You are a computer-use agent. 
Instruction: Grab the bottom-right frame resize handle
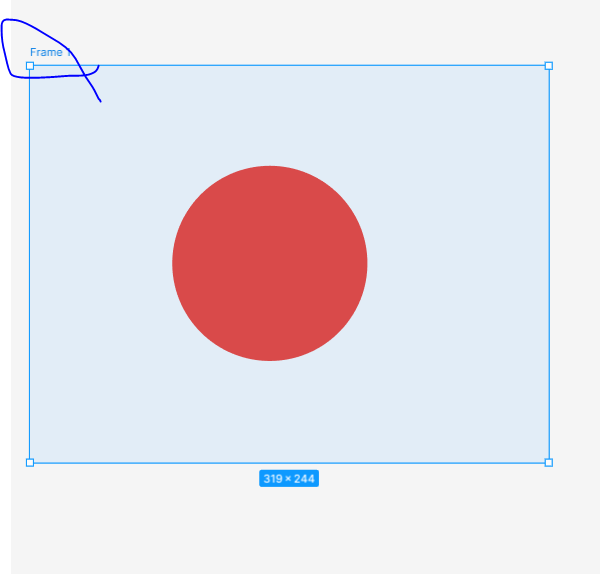coord(549,463)
